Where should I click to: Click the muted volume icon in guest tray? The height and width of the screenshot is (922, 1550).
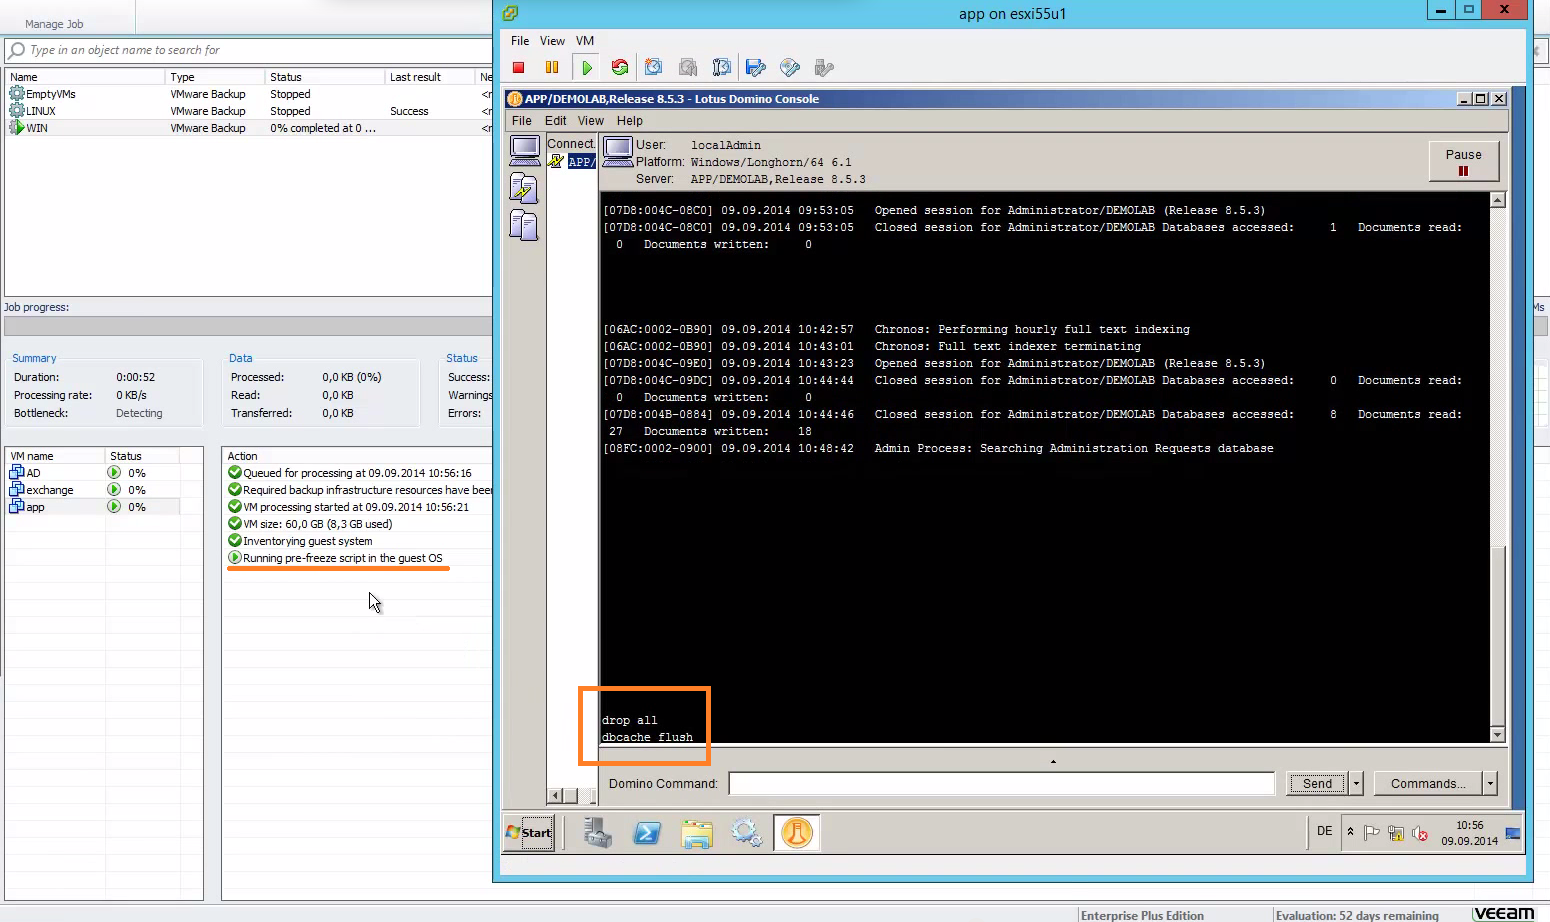[1420, 833]
